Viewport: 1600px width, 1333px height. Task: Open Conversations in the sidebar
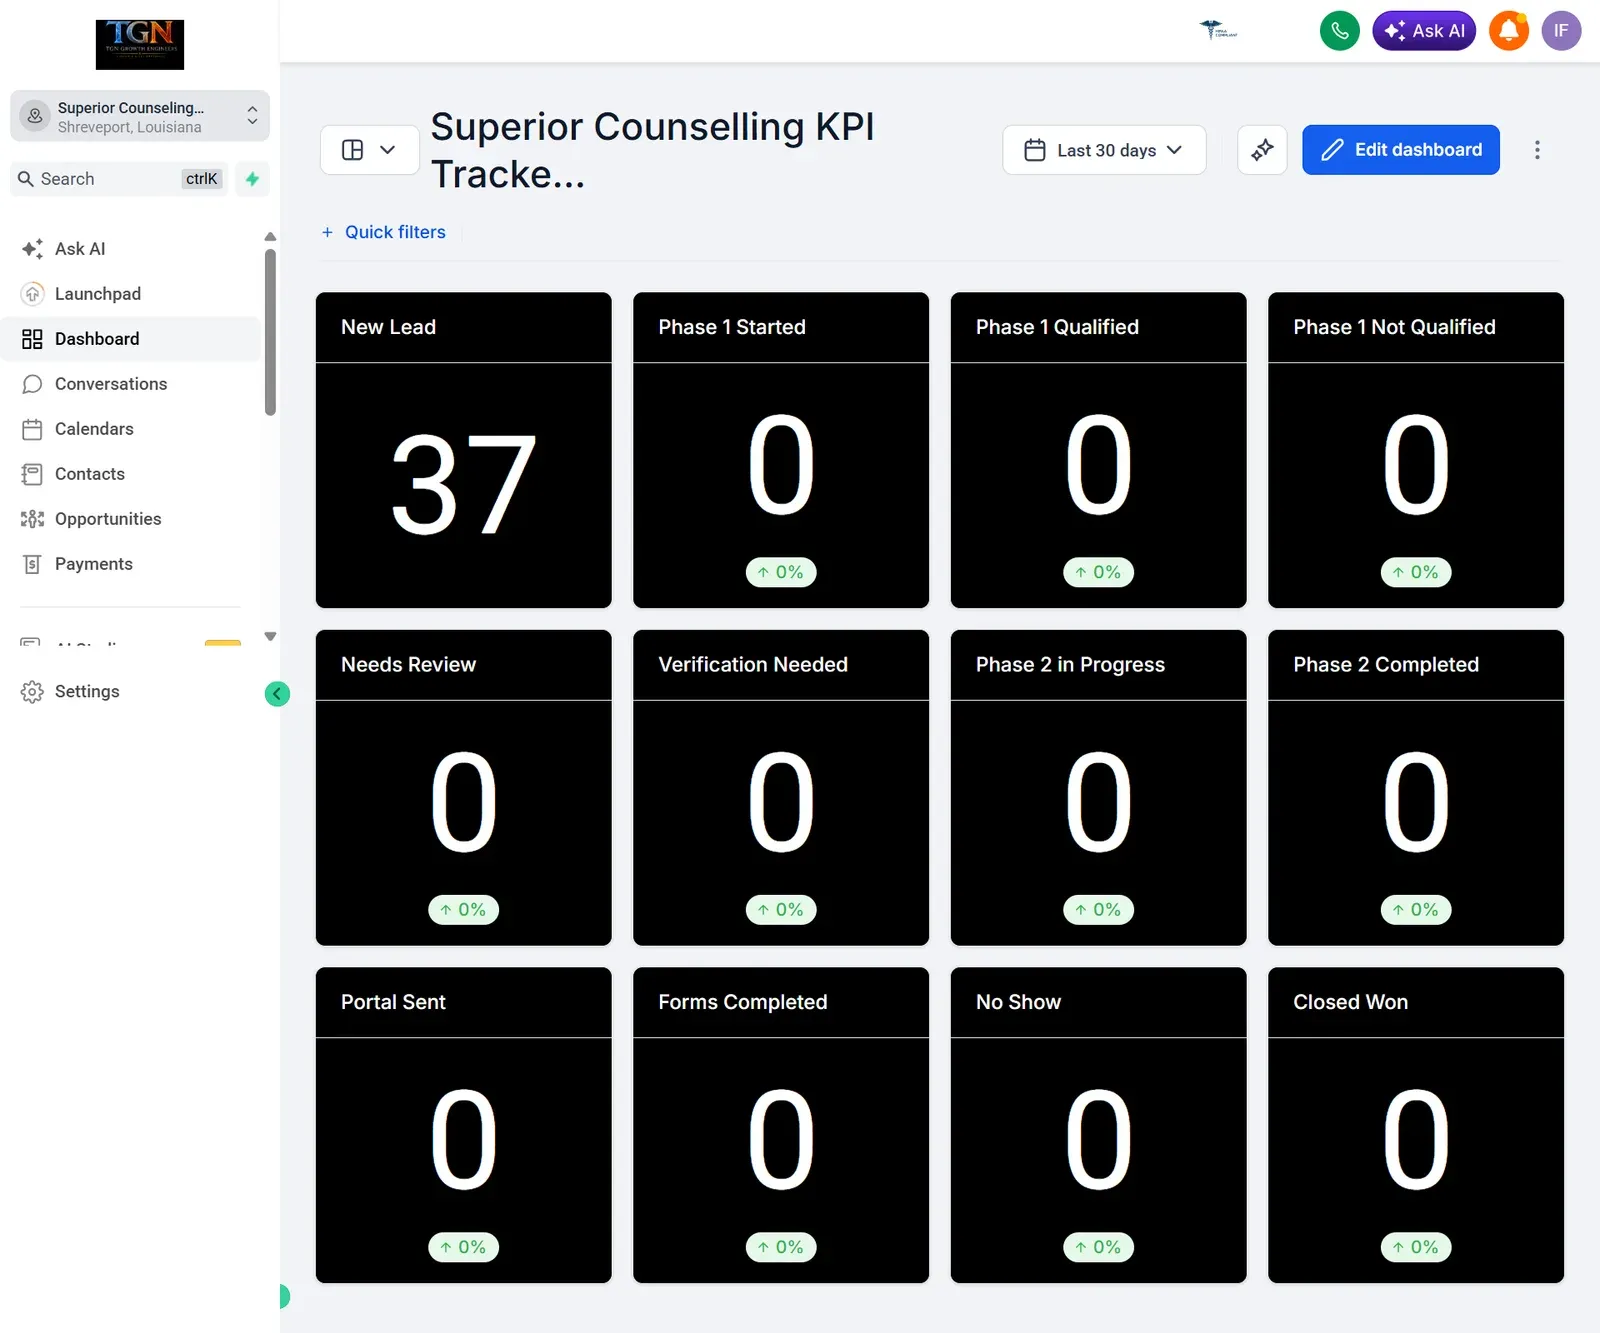(130, 384)
